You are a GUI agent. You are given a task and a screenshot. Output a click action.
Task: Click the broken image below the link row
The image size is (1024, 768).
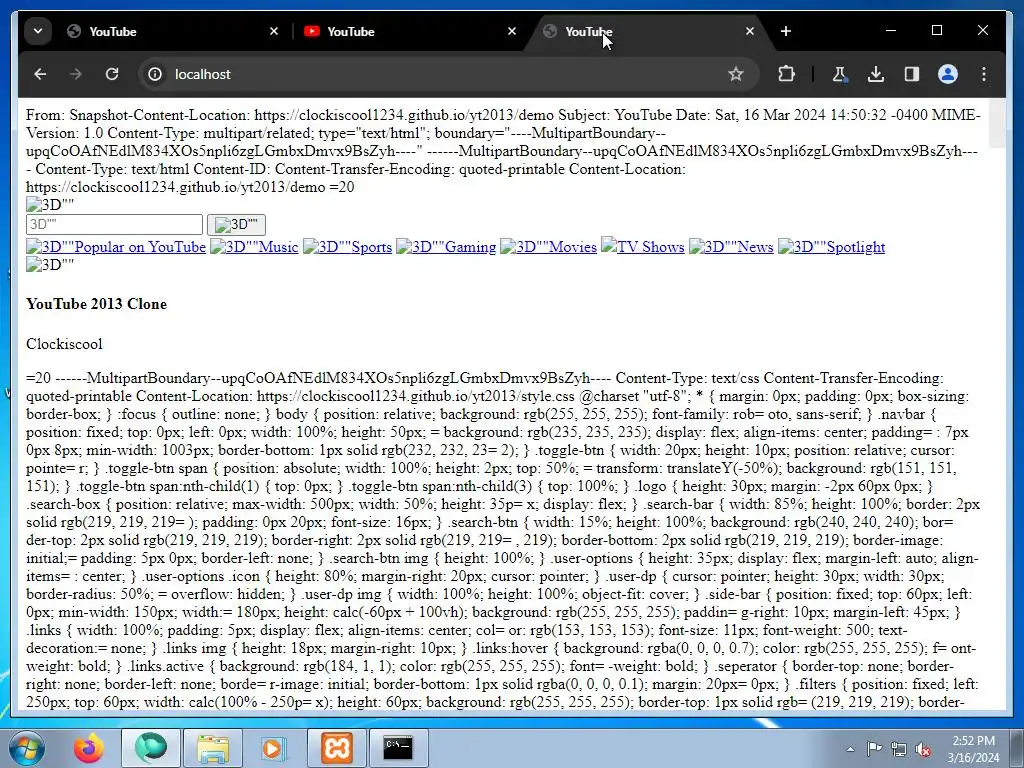tap(50, 264)
